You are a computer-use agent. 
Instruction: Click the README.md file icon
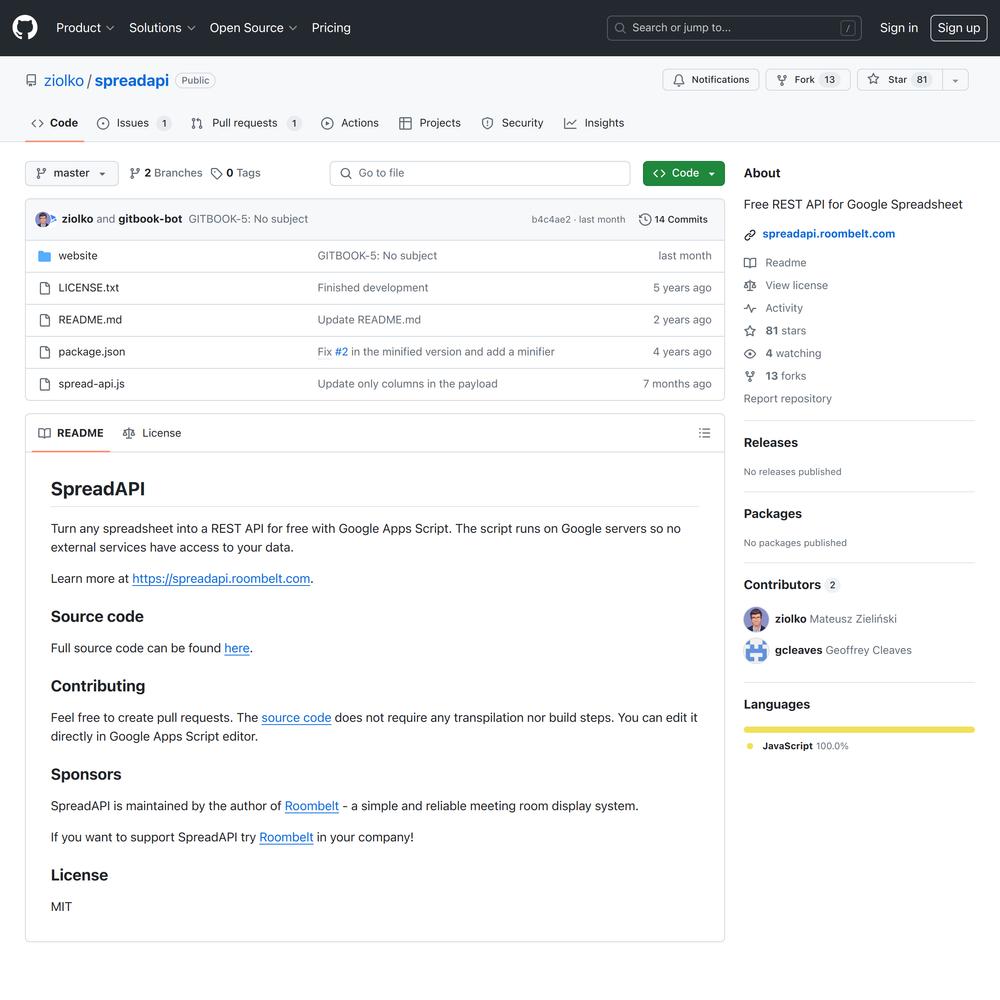point(45,320)
